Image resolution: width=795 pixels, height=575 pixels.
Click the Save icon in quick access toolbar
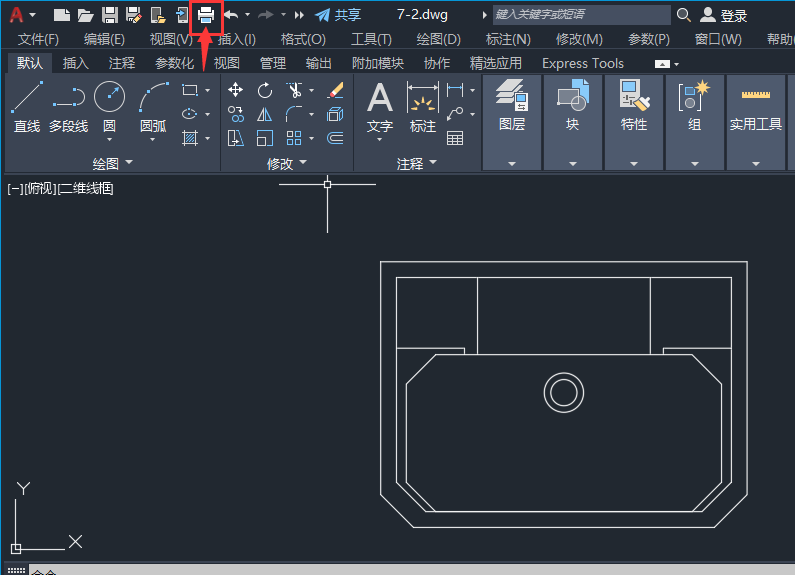pyautogui.click(x=110, y=15)
